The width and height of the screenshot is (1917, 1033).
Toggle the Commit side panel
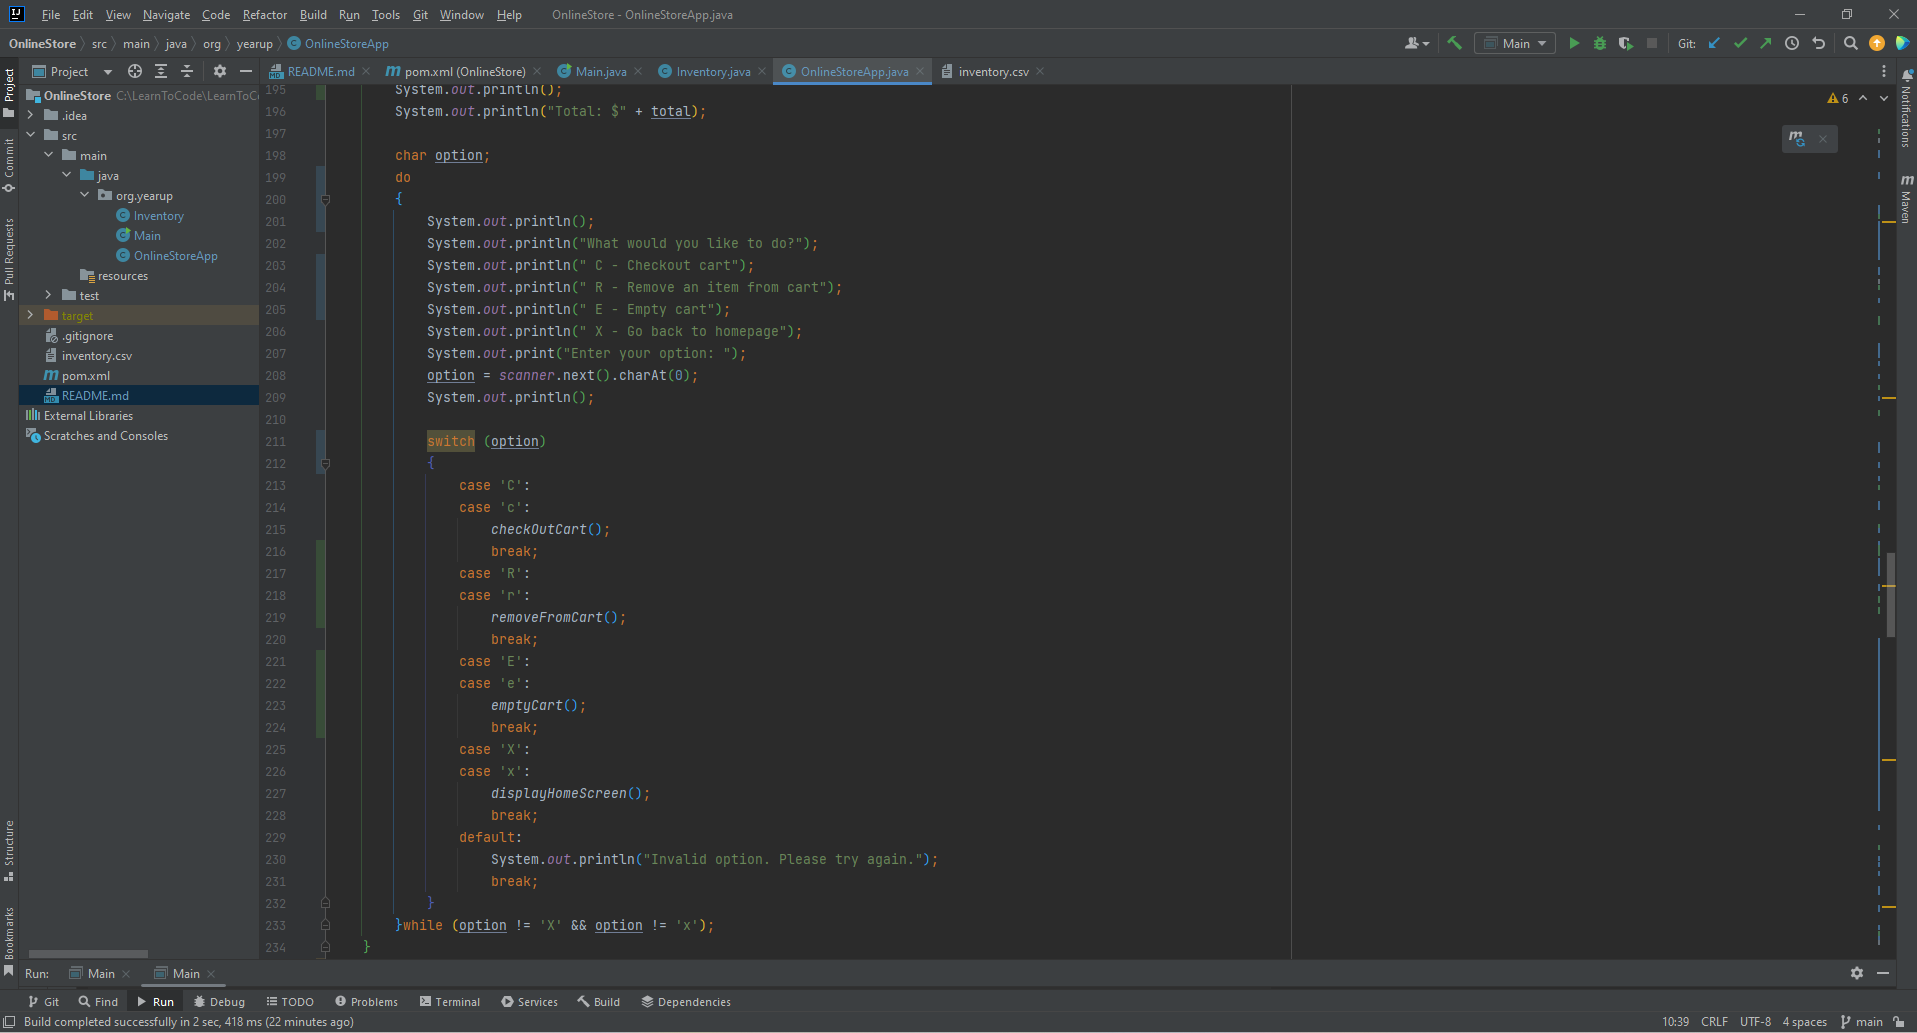click(x=9, y=165)
